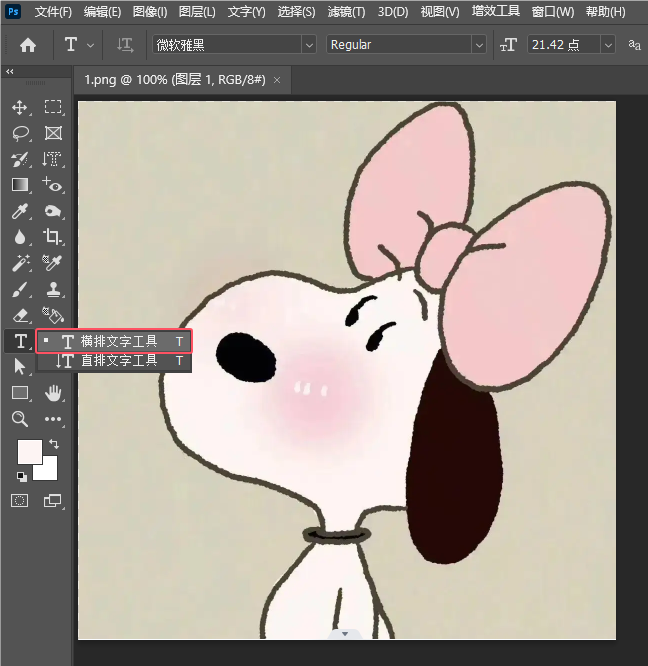Open the 视图(V) menu

point(440,11)
